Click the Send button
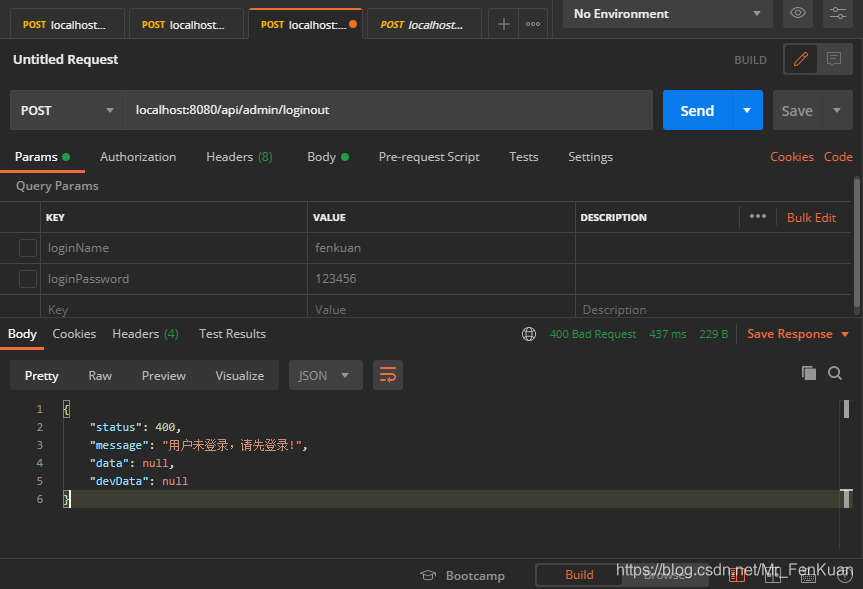 695,110
